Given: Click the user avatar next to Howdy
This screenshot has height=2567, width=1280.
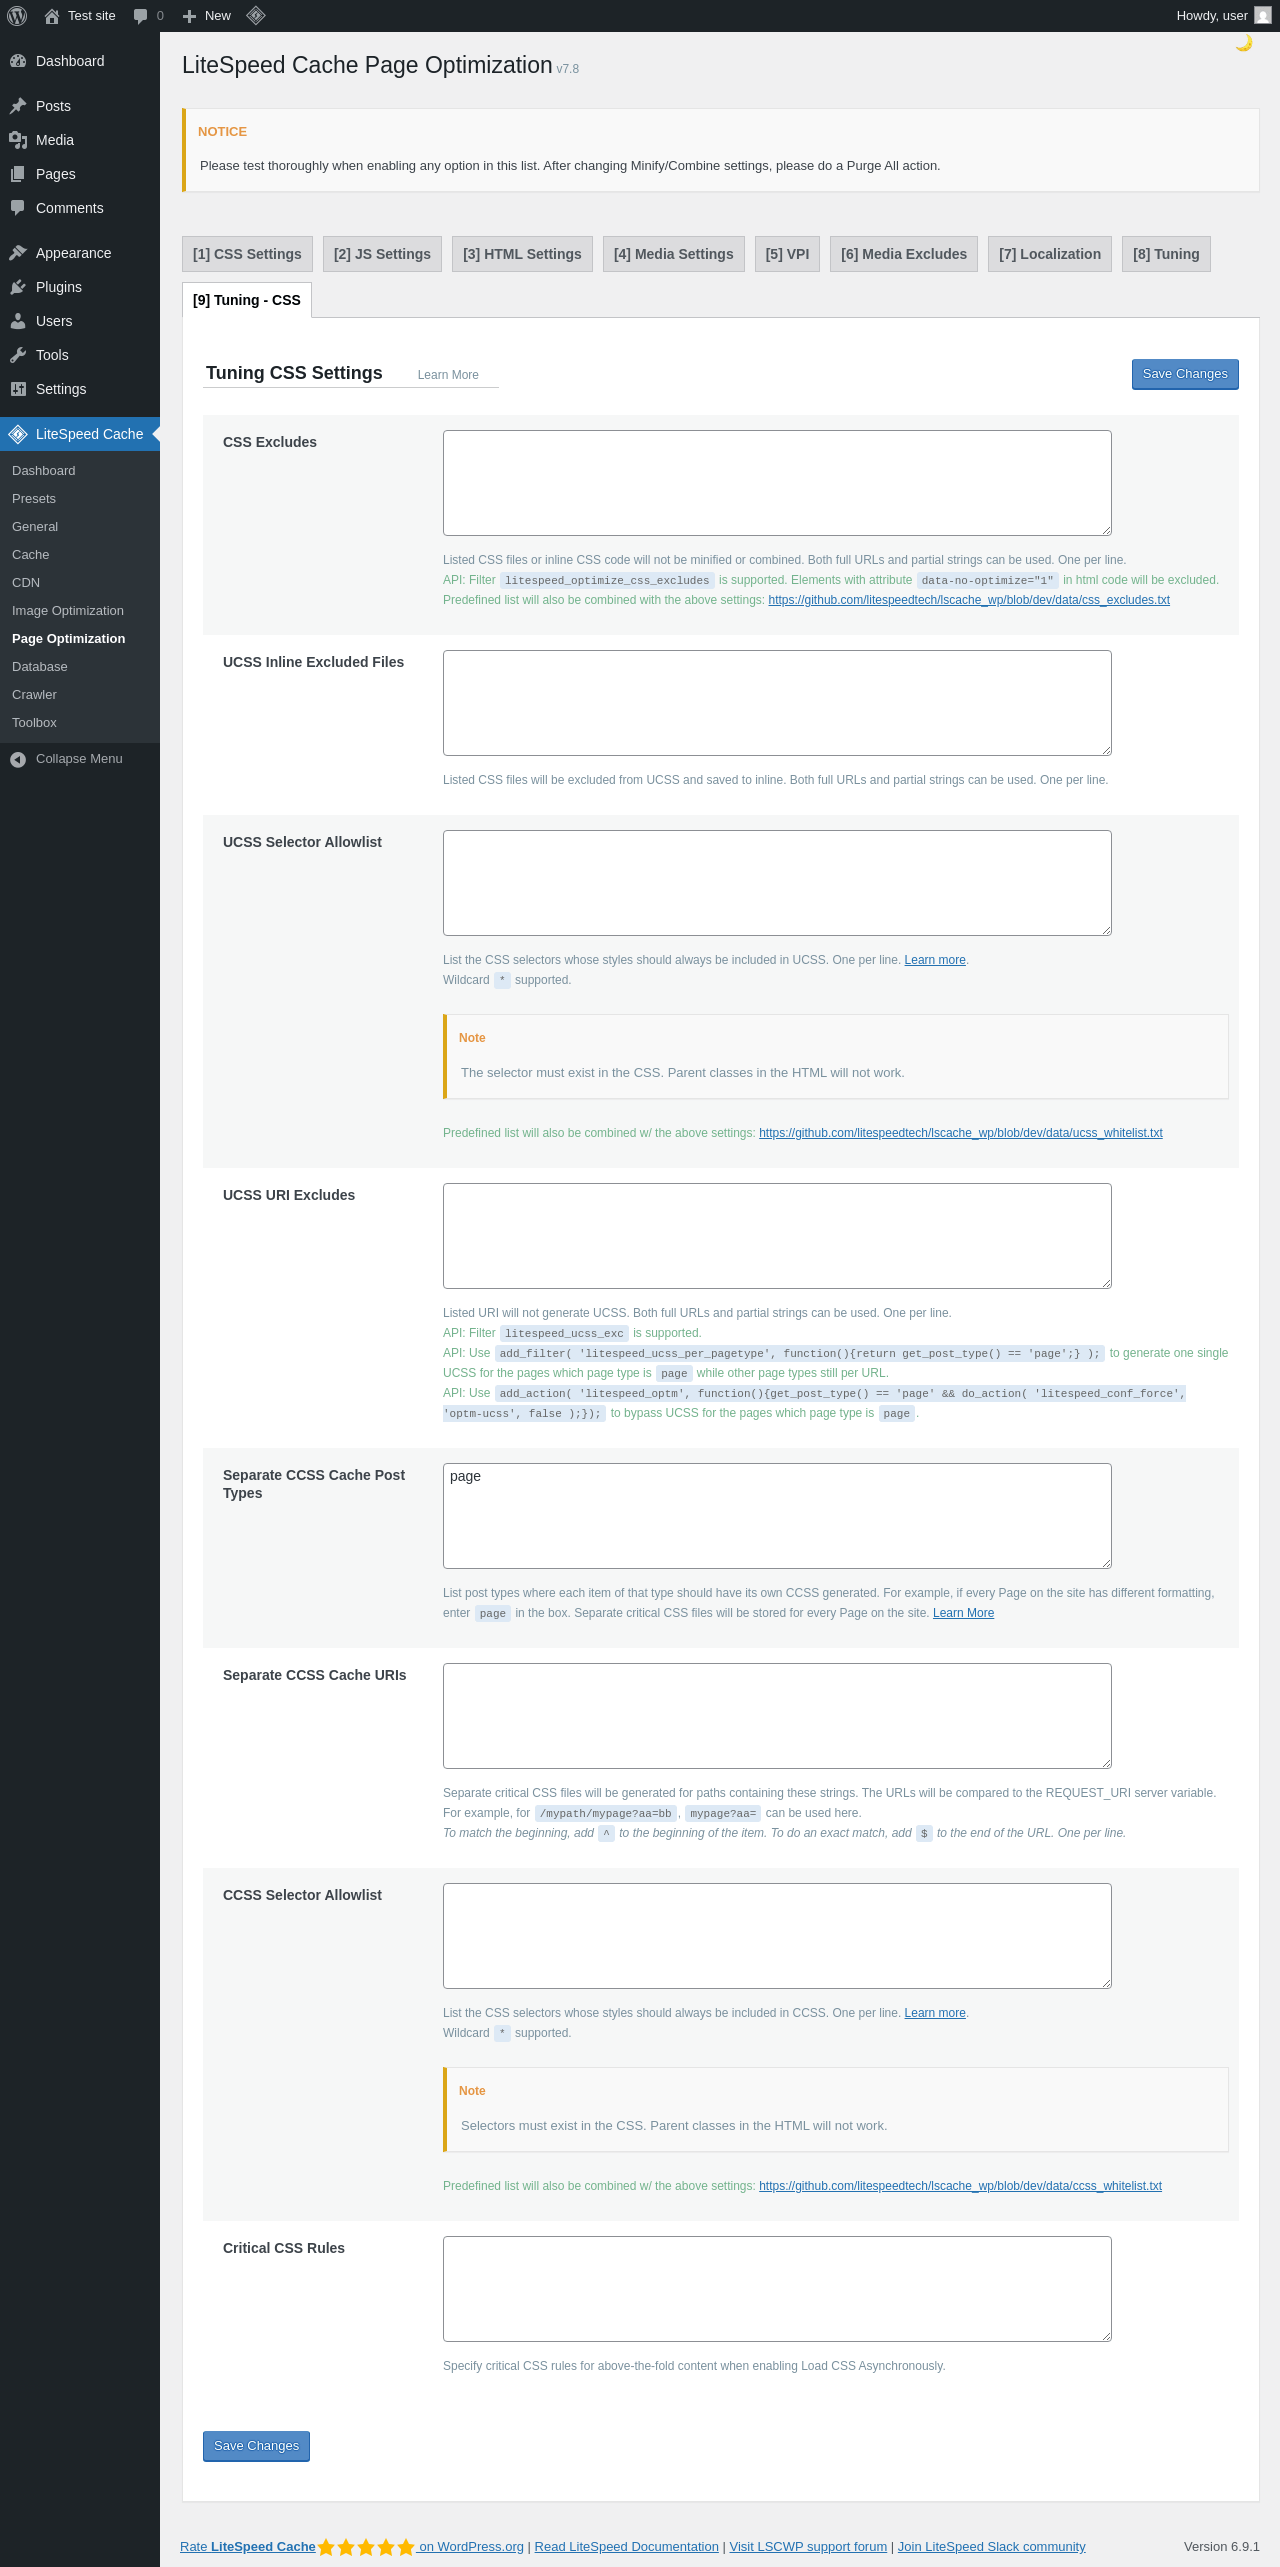Looking at the screenshot, I should tap(1263, 16).
